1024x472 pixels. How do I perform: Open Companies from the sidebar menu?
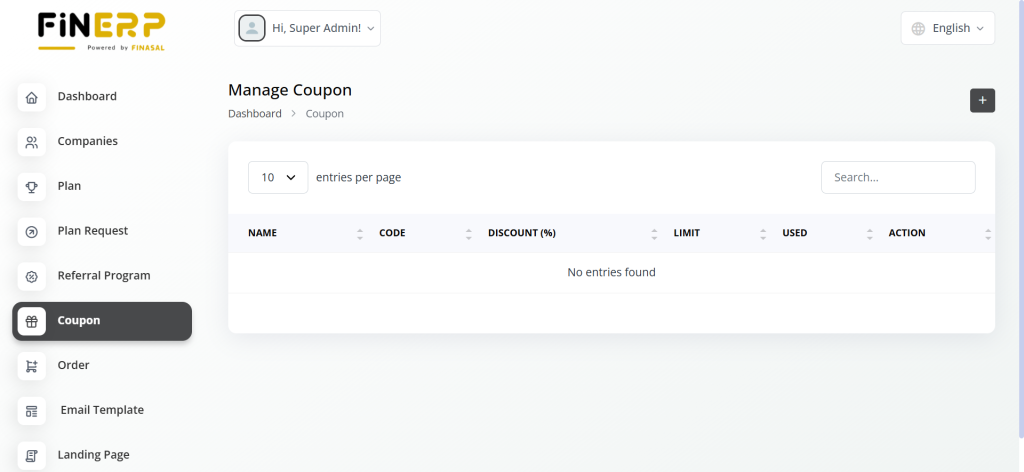tap(87, 142)
